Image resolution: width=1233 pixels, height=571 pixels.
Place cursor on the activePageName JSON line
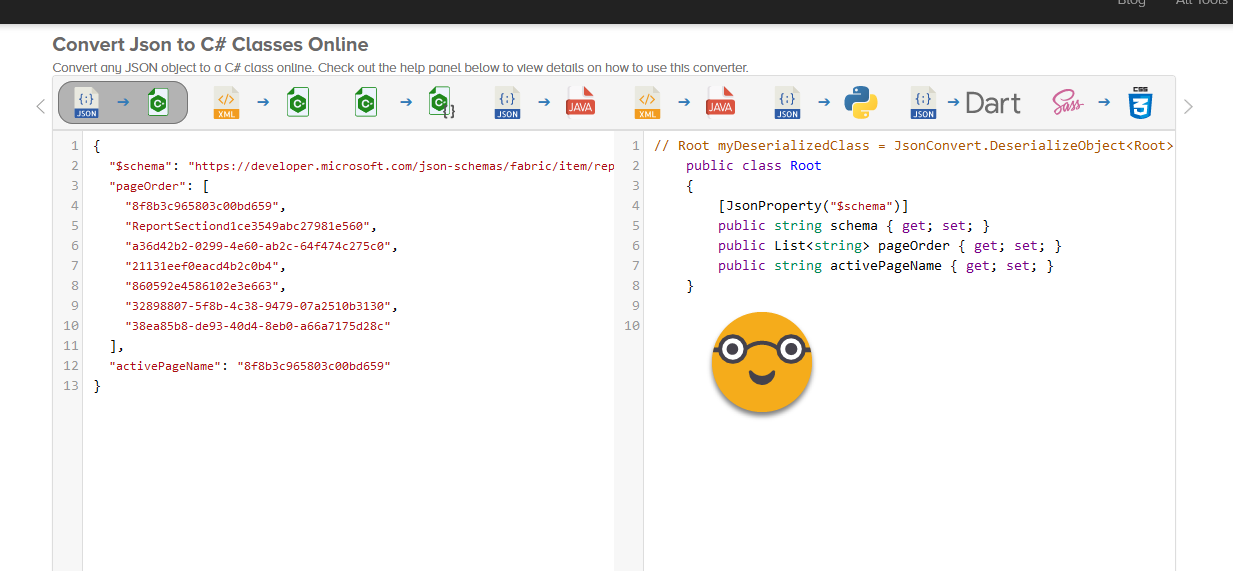coord(249,366)
